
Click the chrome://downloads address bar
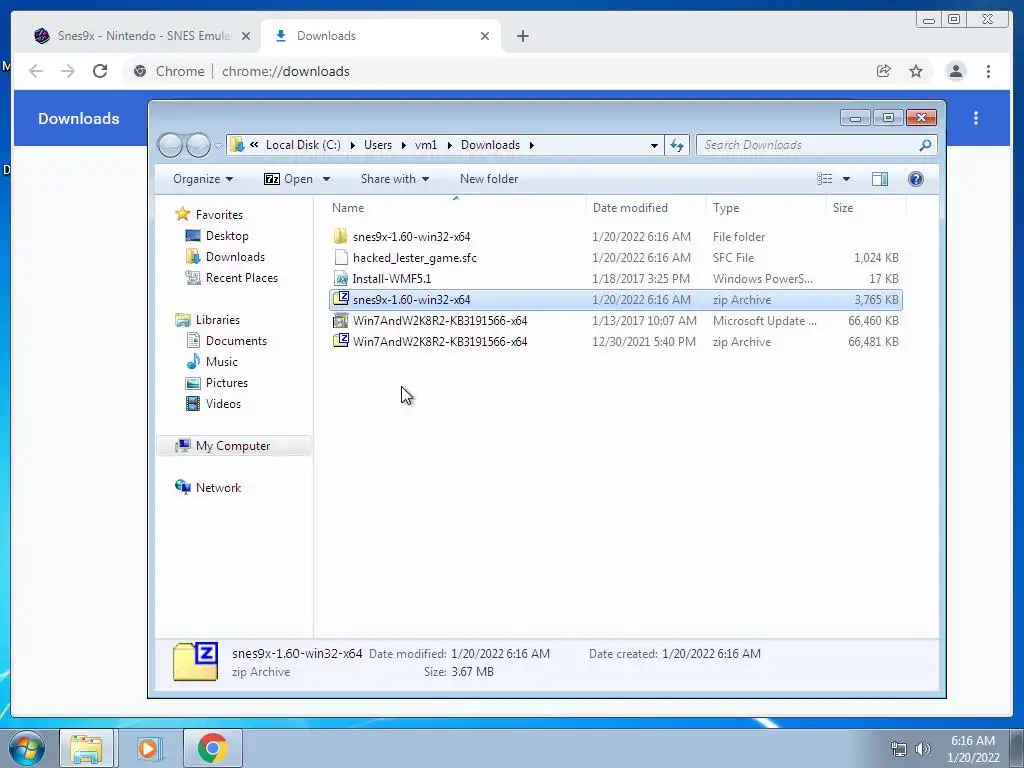[496, 71]
